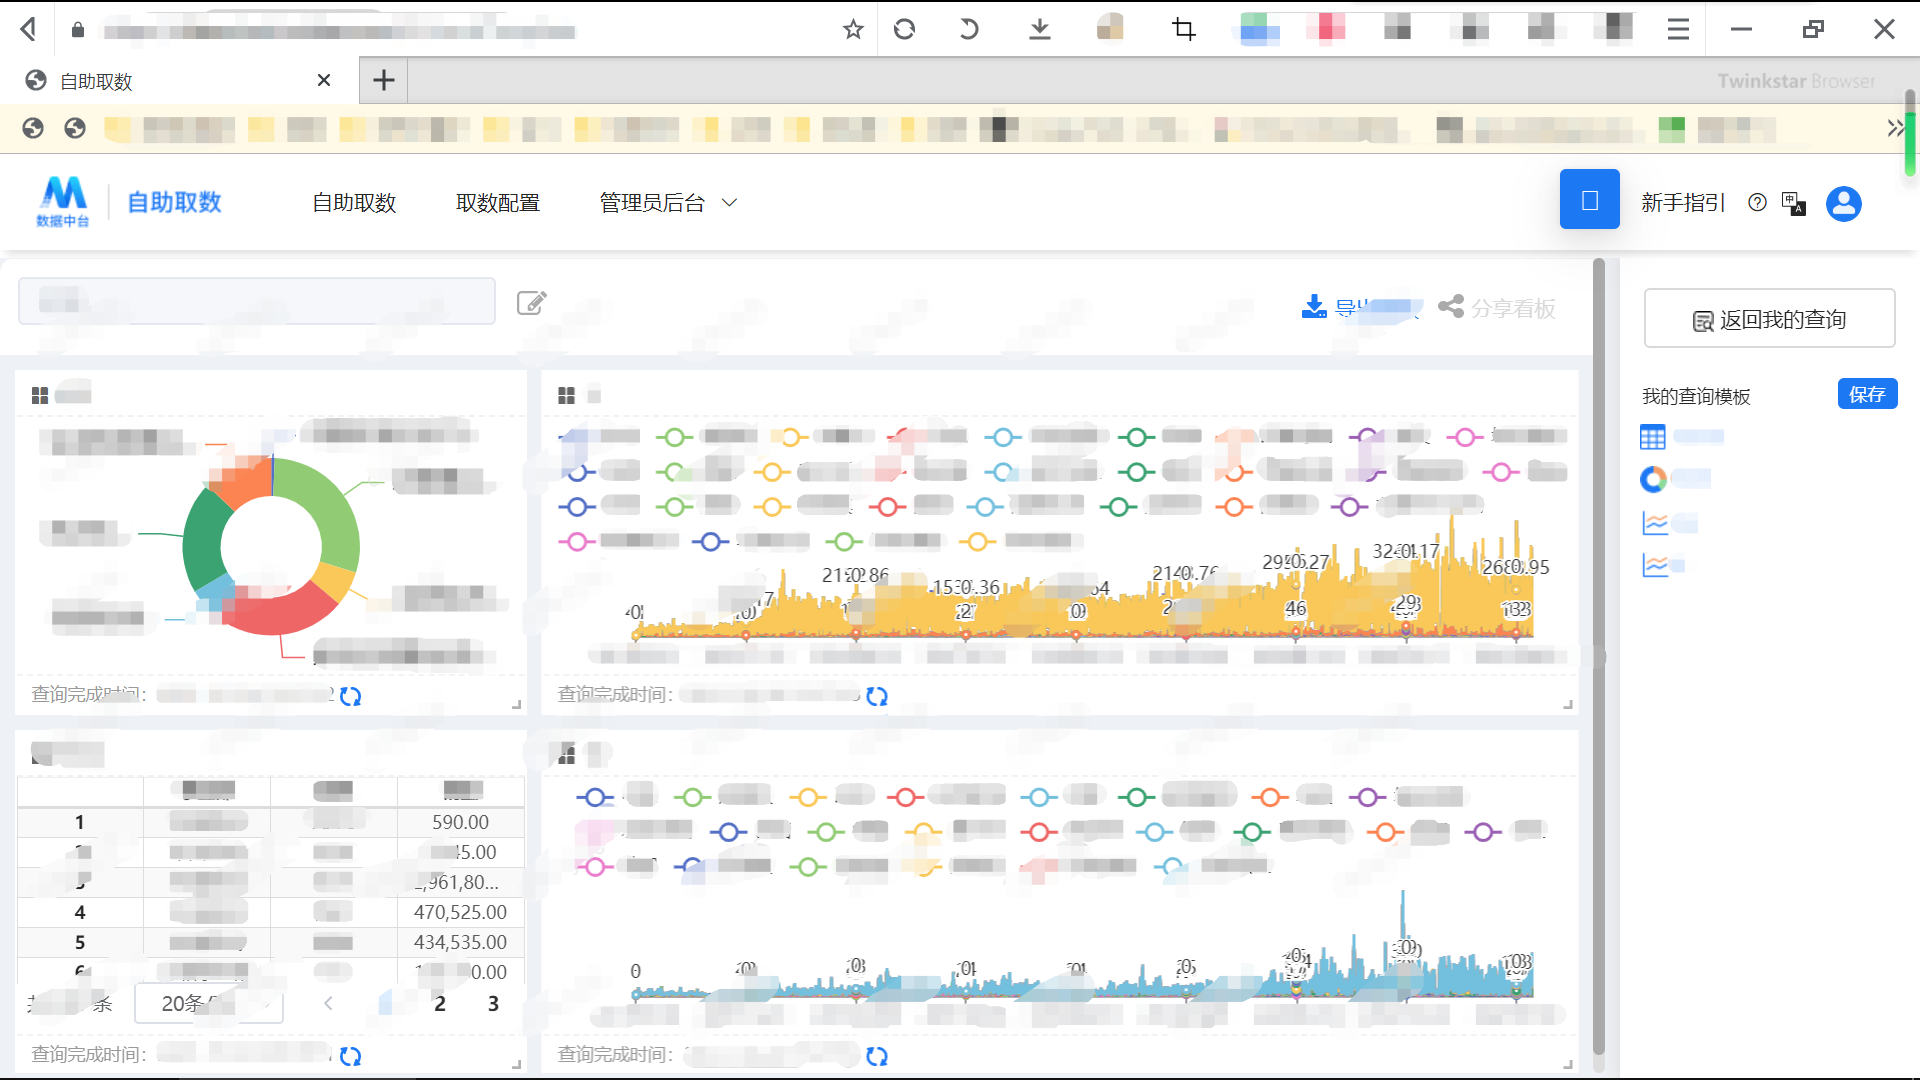
Task: Select table row number 5
Action: 80,942
